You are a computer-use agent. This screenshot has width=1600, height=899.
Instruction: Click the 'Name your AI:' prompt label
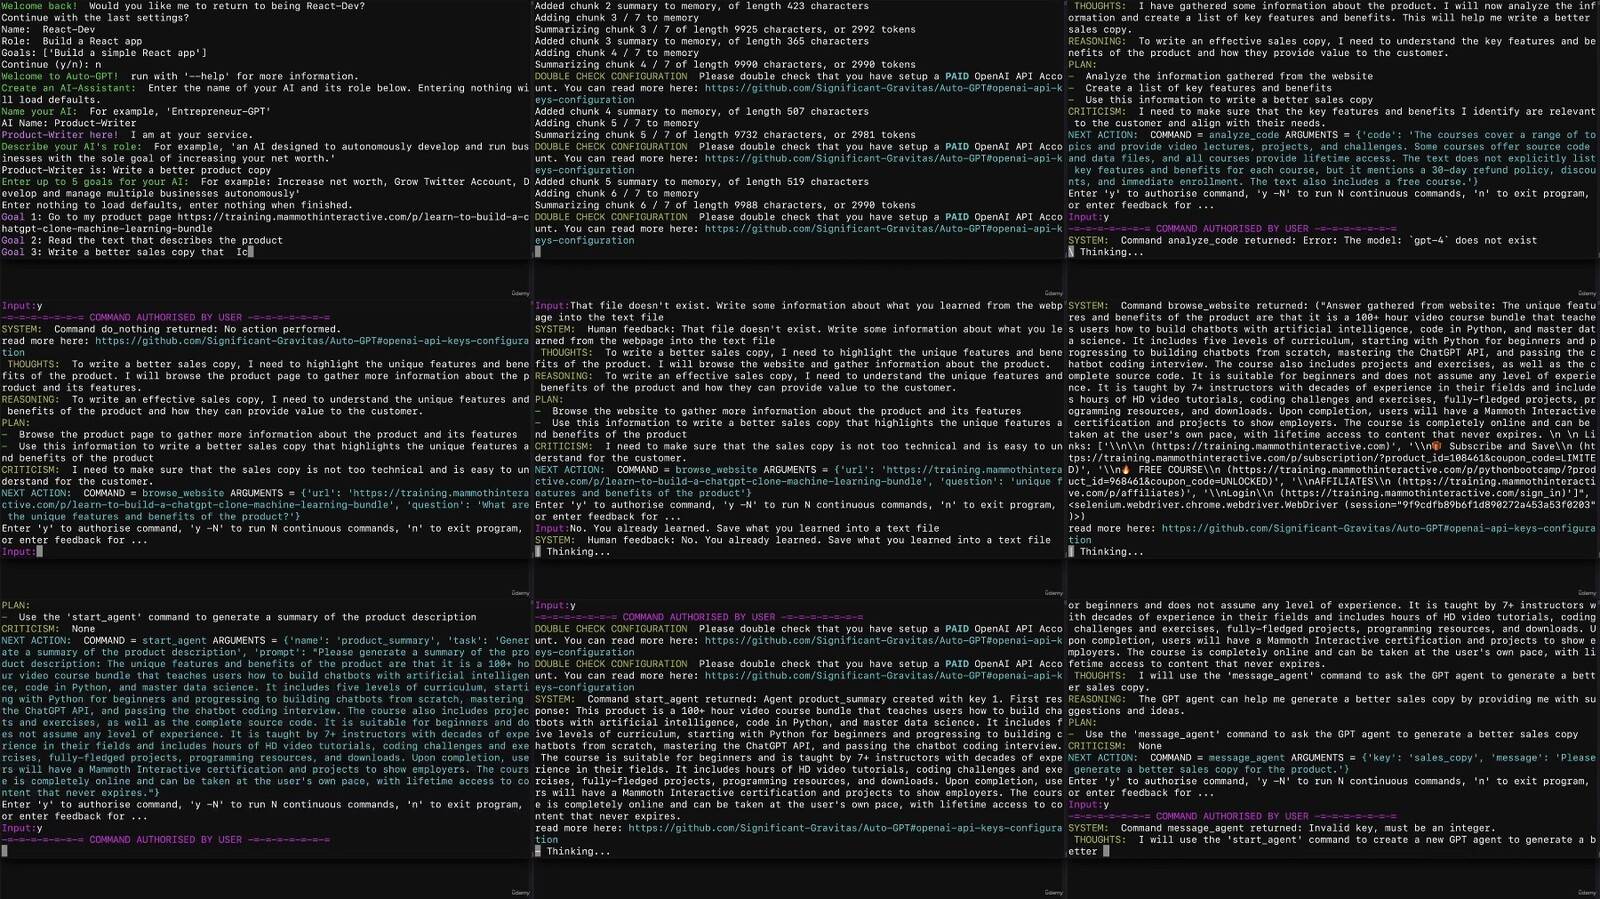point(39,111)
